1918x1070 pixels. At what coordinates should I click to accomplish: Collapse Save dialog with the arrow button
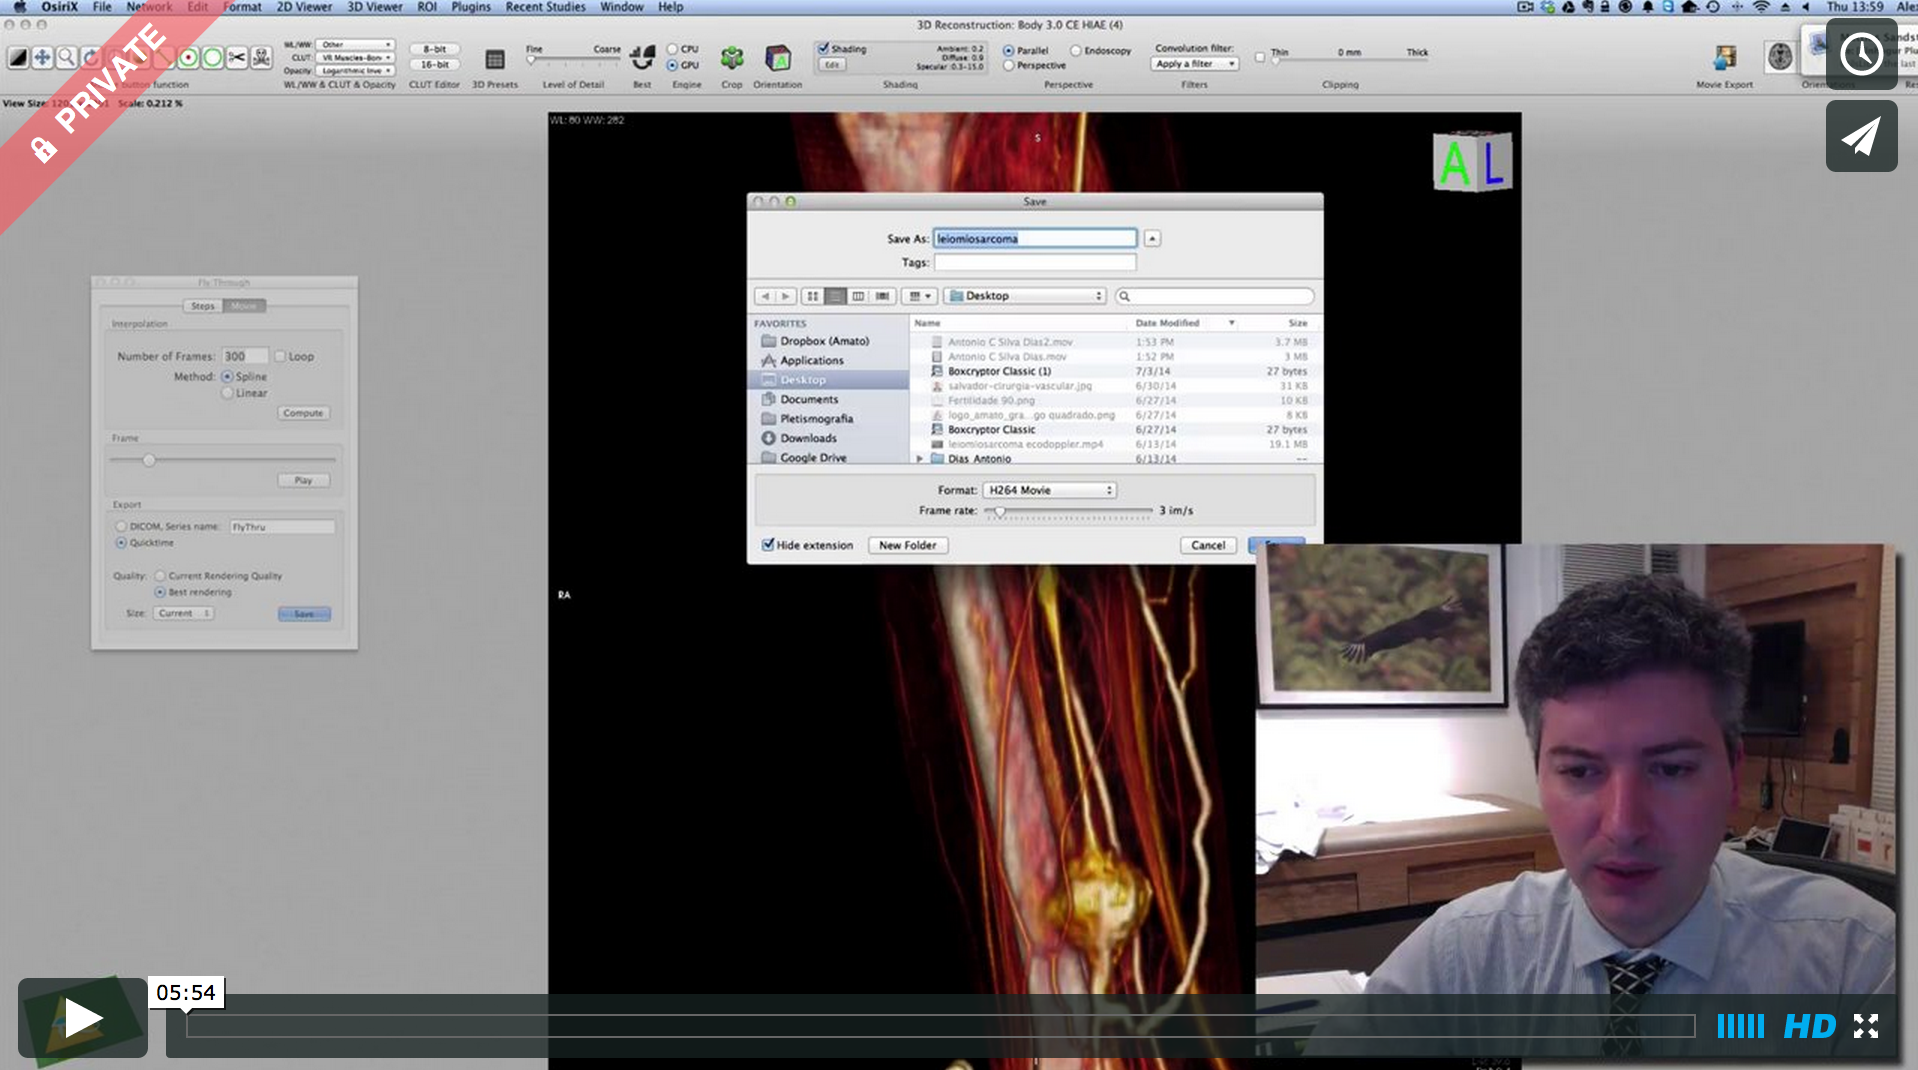pyautogui.click(x=1152, y=238)
